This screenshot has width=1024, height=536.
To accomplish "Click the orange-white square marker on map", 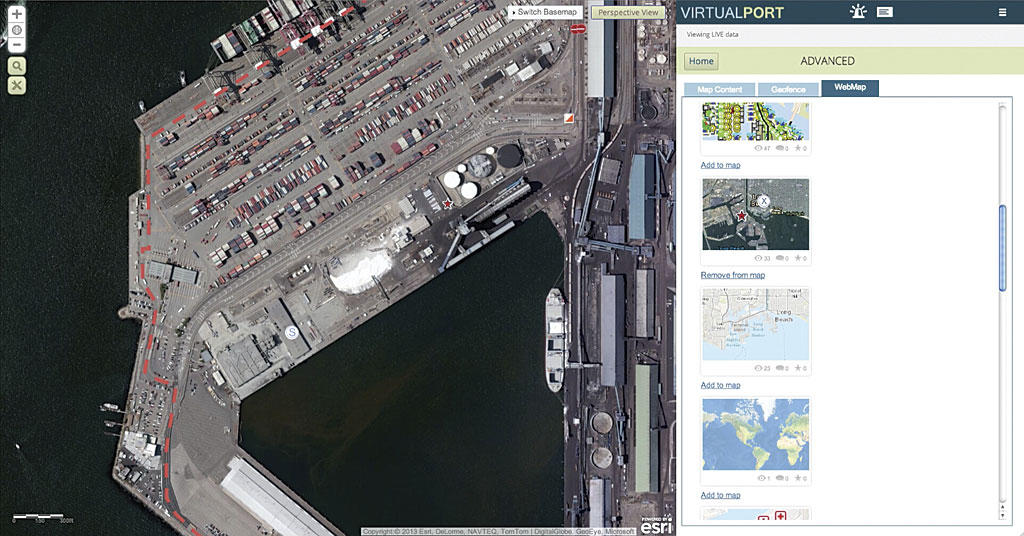I will tap(569, 118).
